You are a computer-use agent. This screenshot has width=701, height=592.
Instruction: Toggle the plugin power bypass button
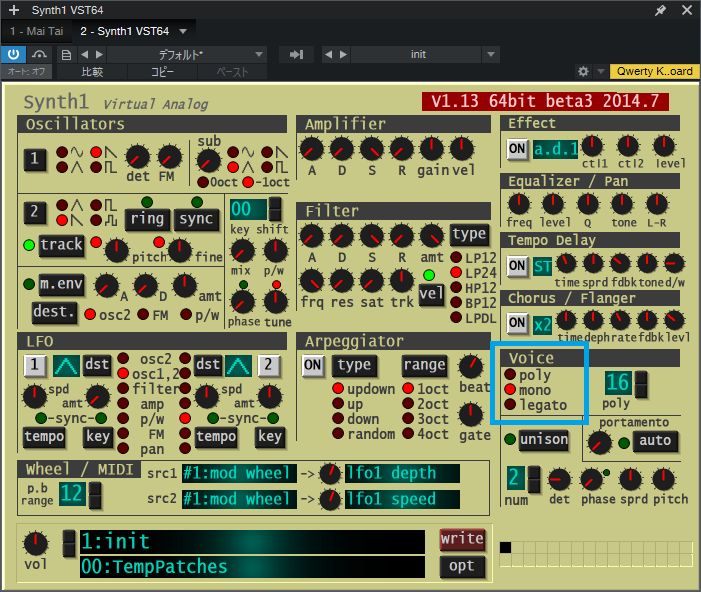pyautogui.click(x=14, y=54)
